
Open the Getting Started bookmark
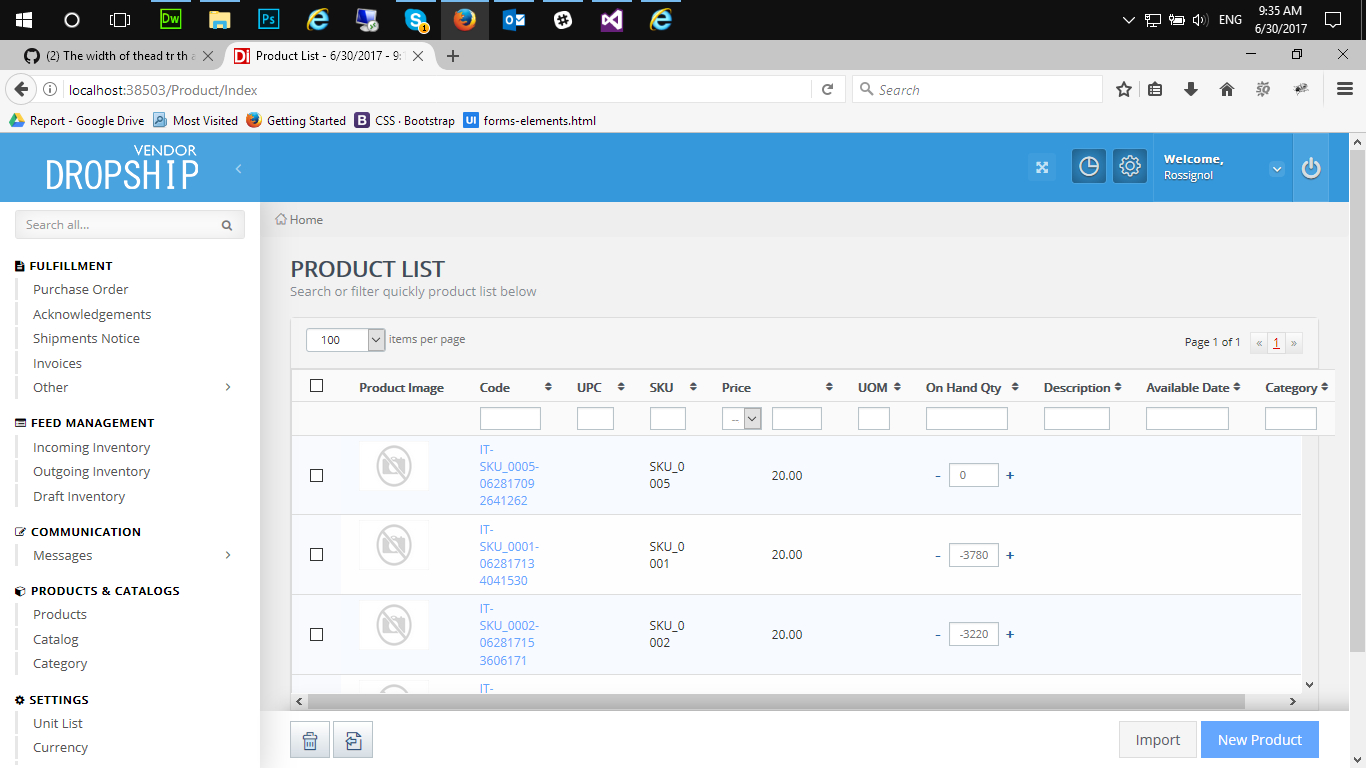pos(296,121)
